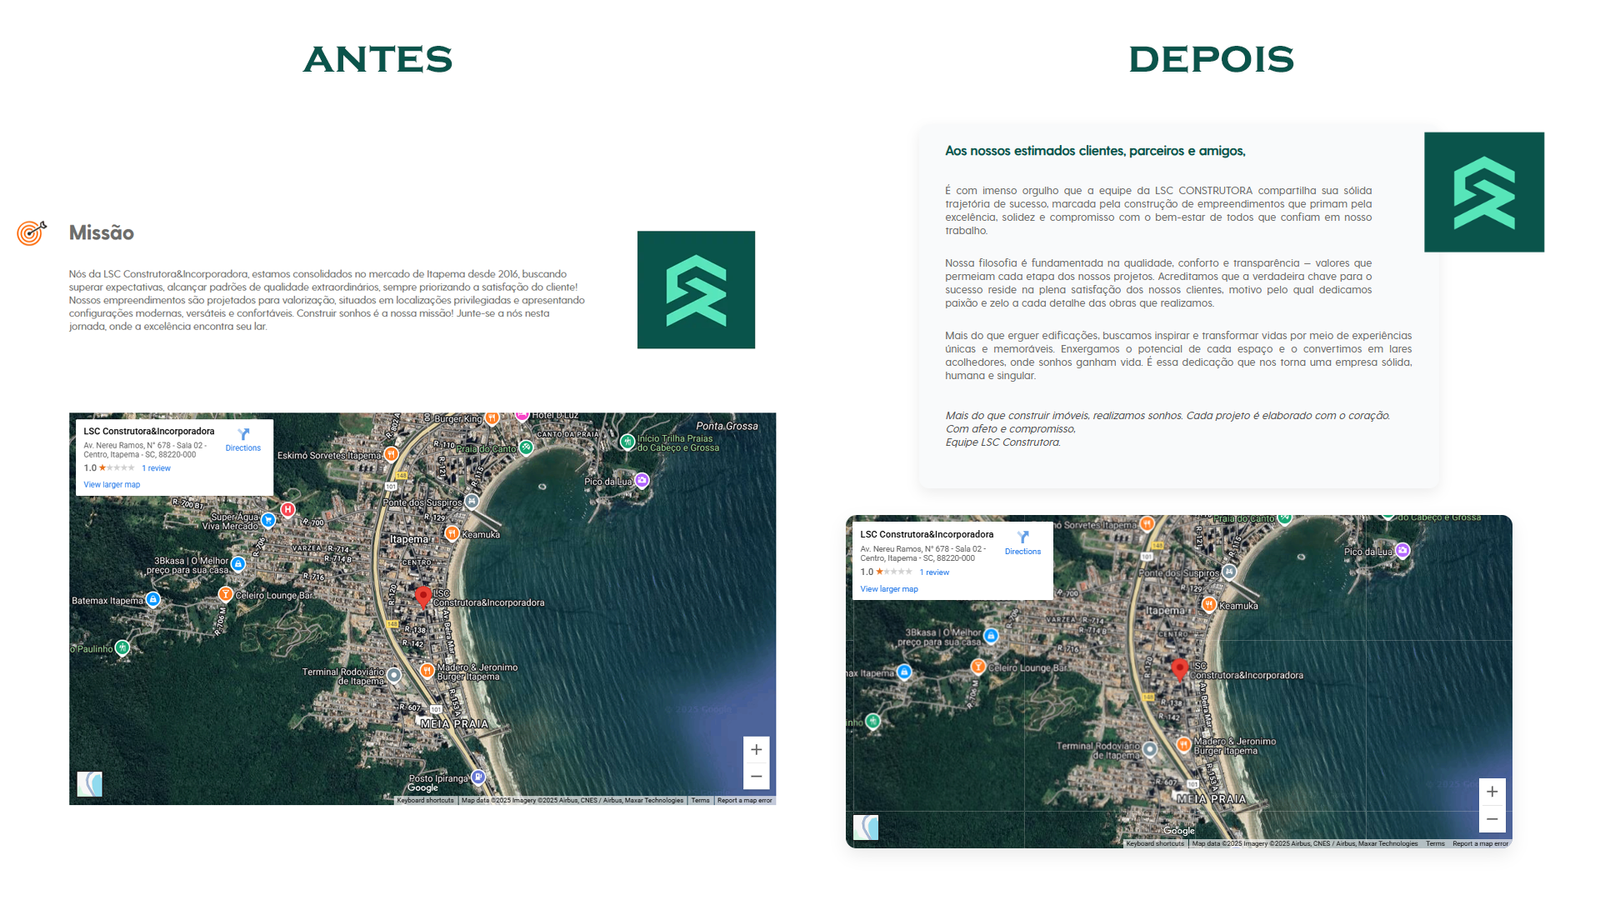Zoom in on the ANTES map
The width and height of the screenshot is (1600, 900).
tap(756, 750)
